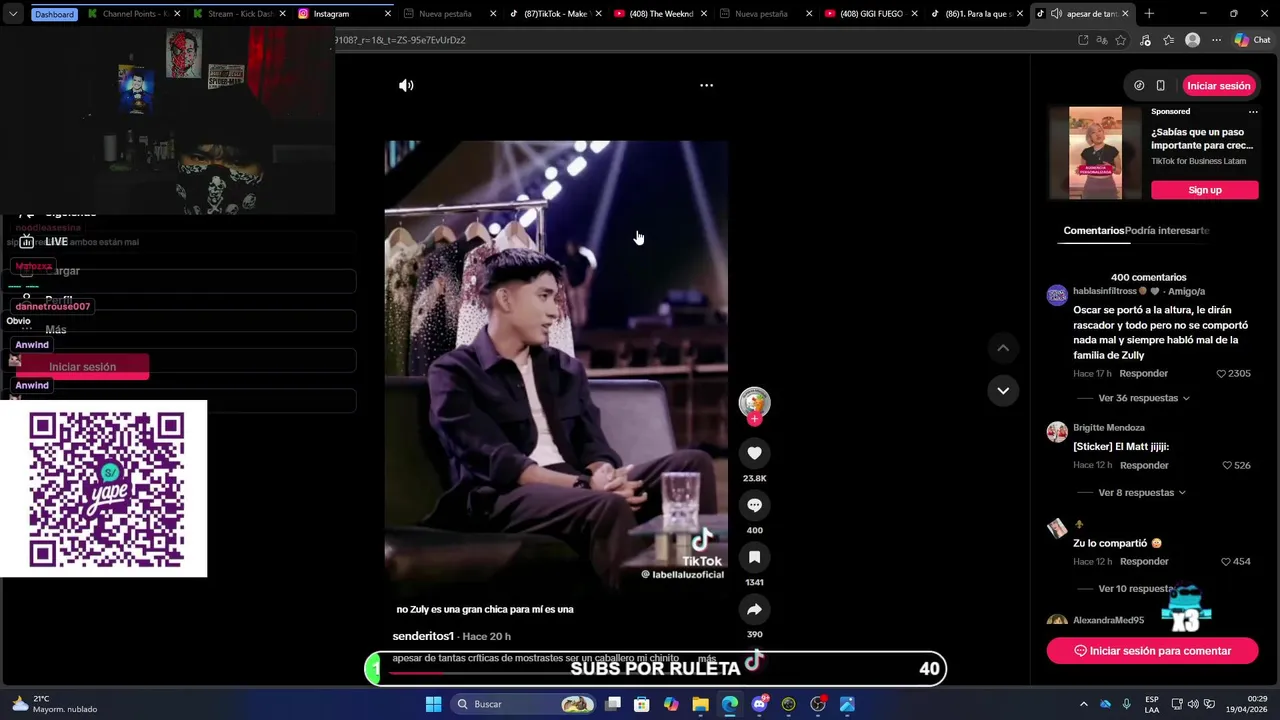
Task: Reply to Brigitte Mendoza comment
Action: (1144, 466)
